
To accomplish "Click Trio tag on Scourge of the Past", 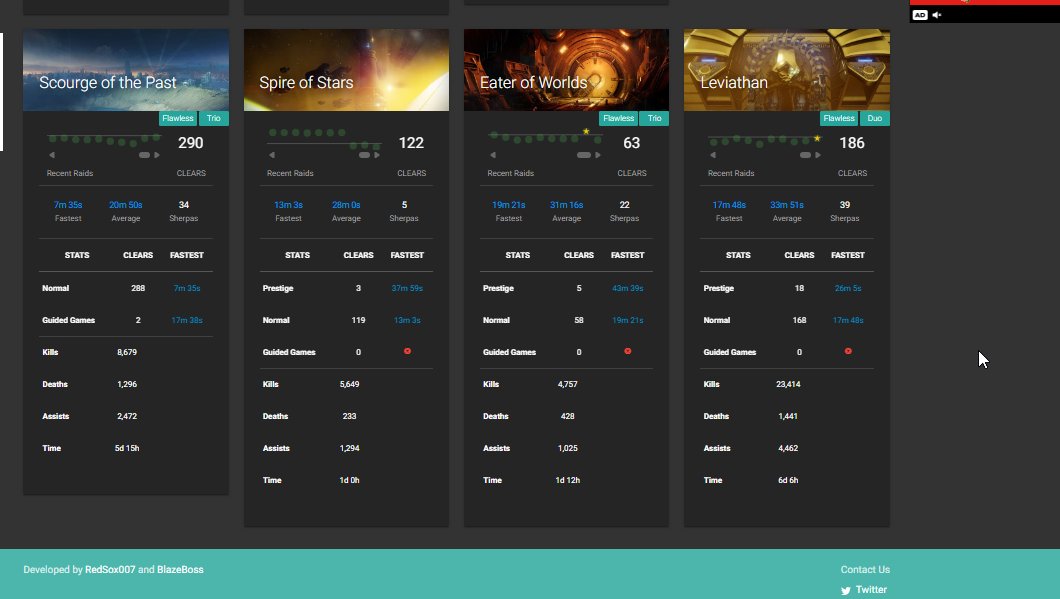I will click(x=214, y=118).
